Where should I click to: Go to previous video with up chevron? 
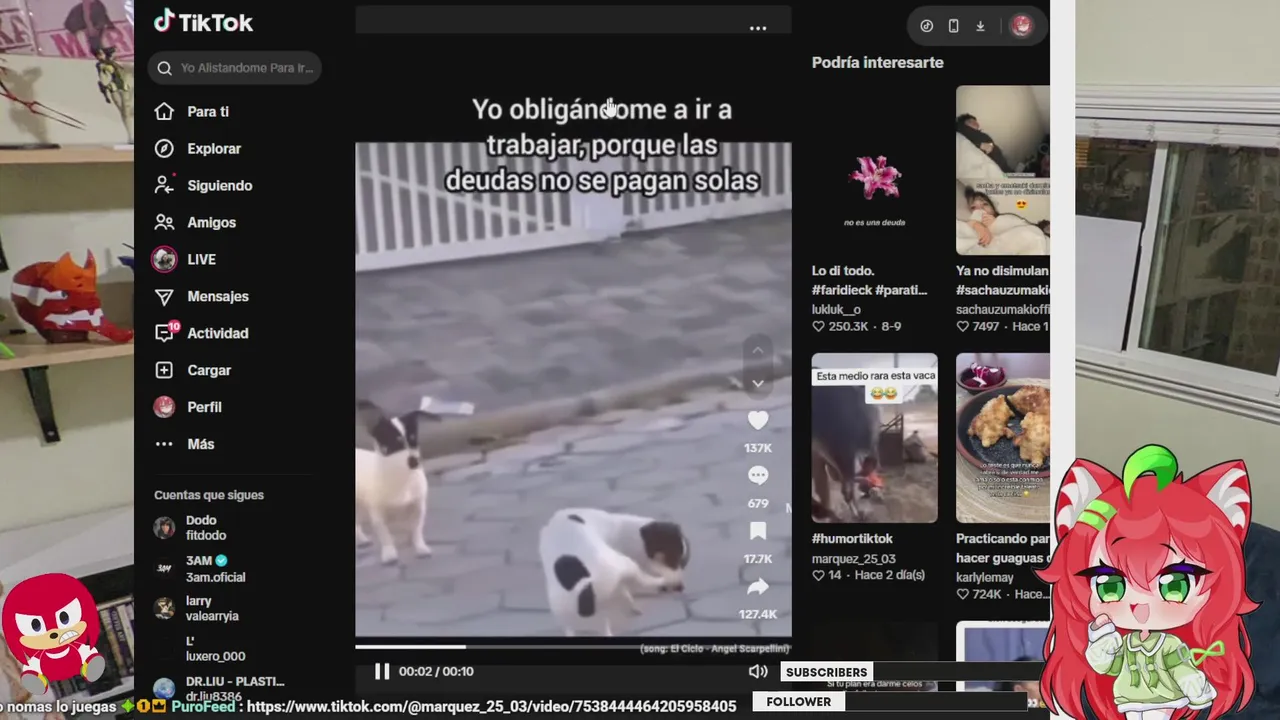tap(758, 350)
